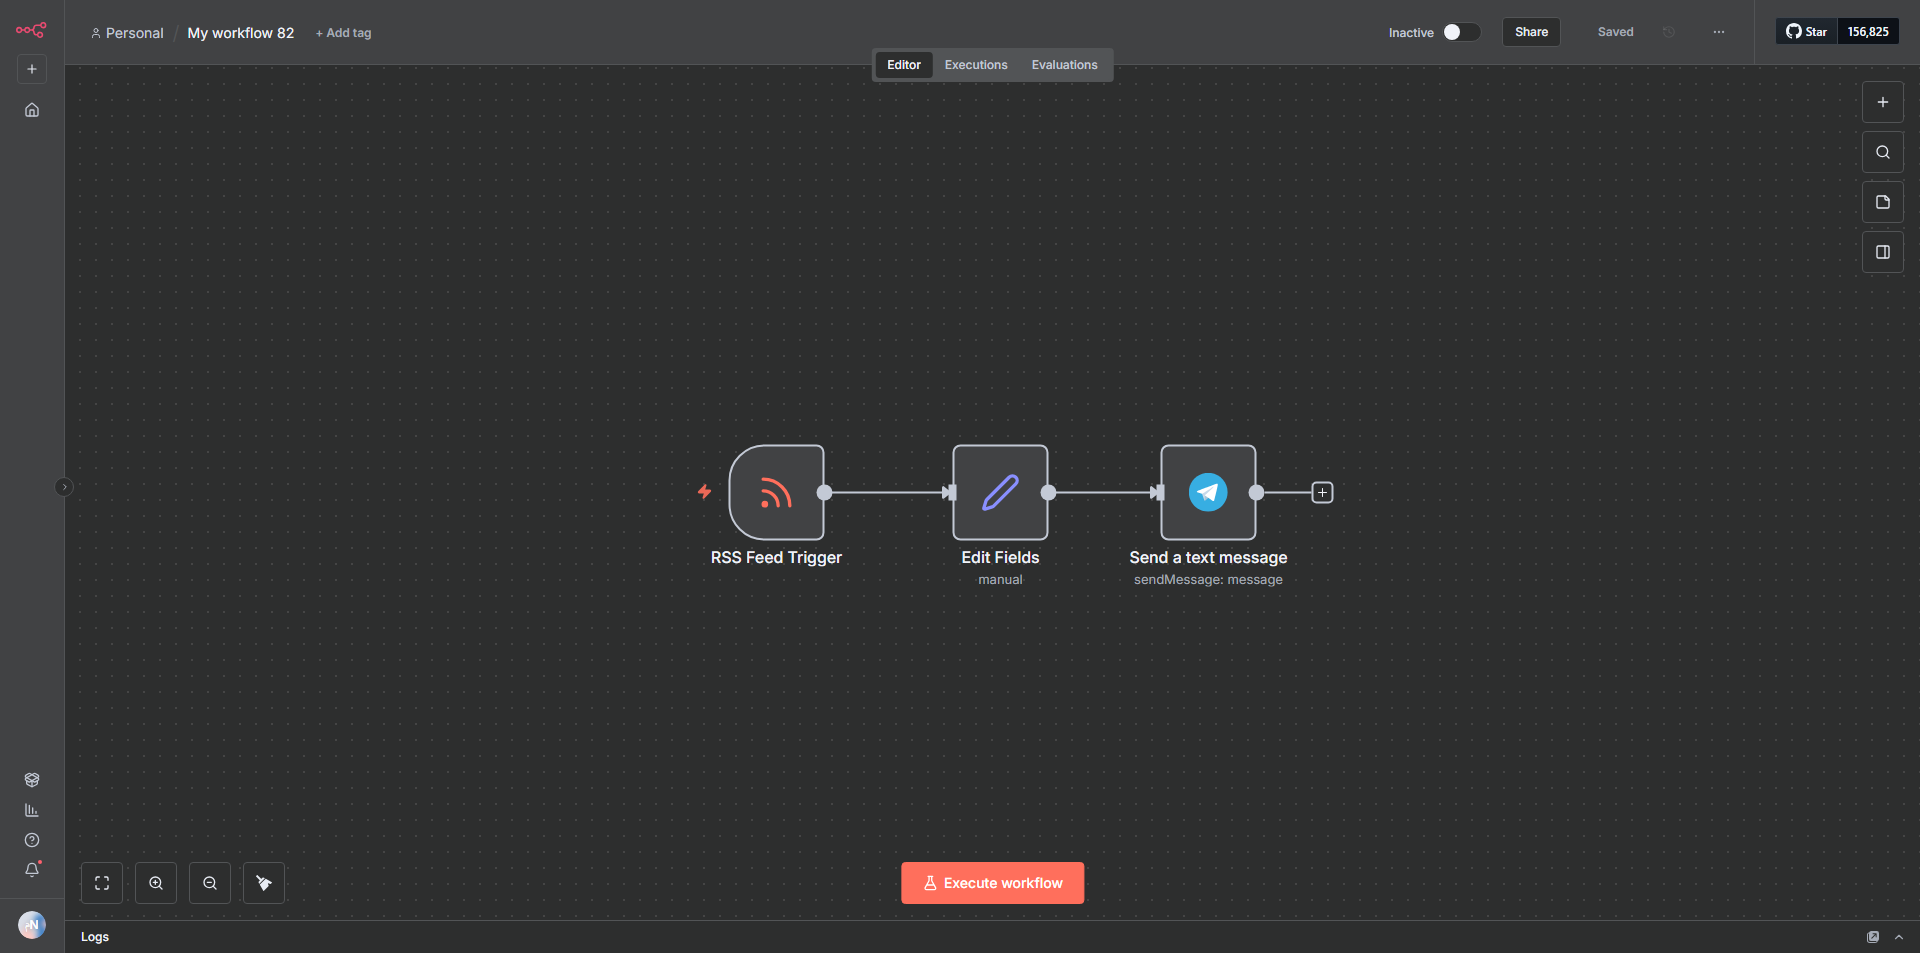Open the Telegram Send a text message node
Screen dimensions: 1920x953
(x=1208, y=492)
